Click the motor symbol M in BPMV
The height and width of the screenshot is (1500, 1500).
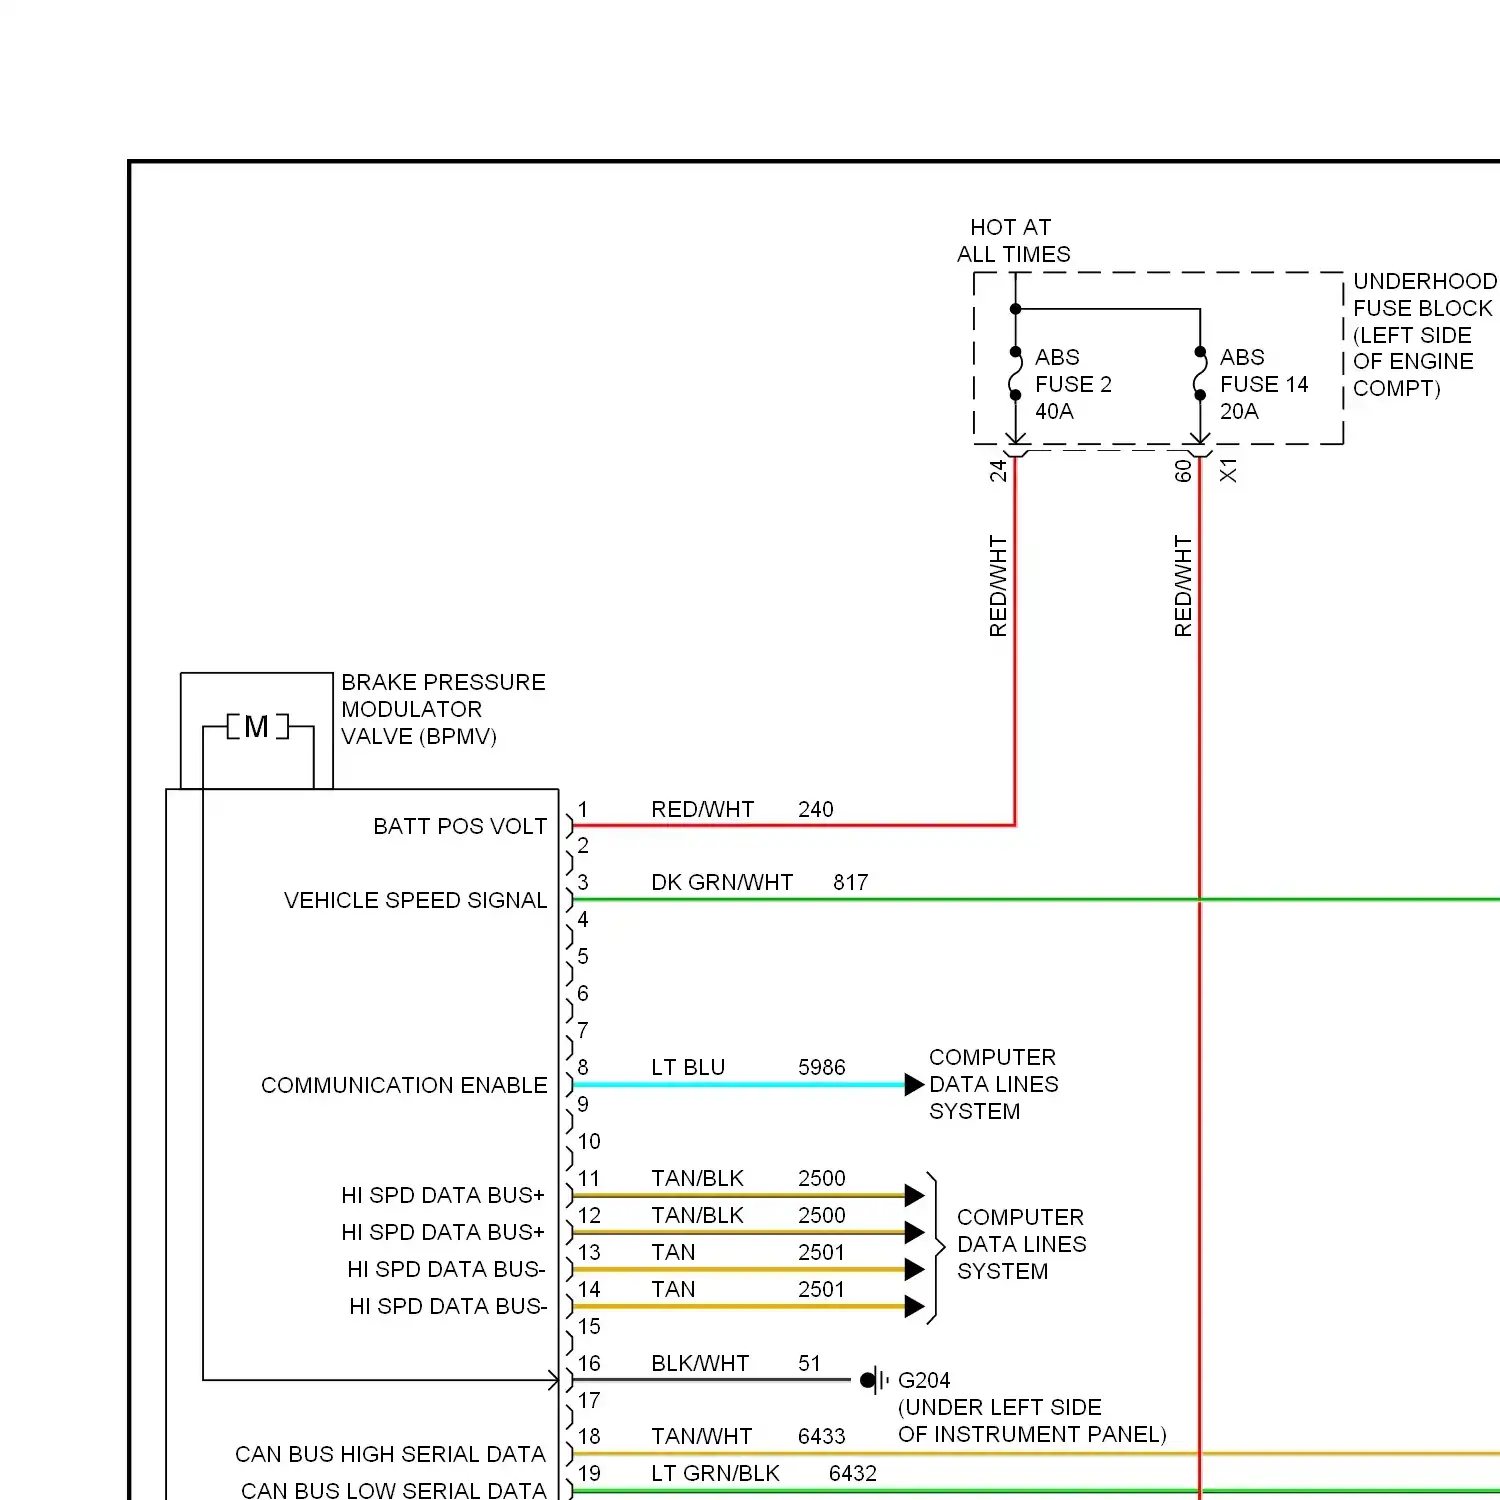[x=257, y=727]
